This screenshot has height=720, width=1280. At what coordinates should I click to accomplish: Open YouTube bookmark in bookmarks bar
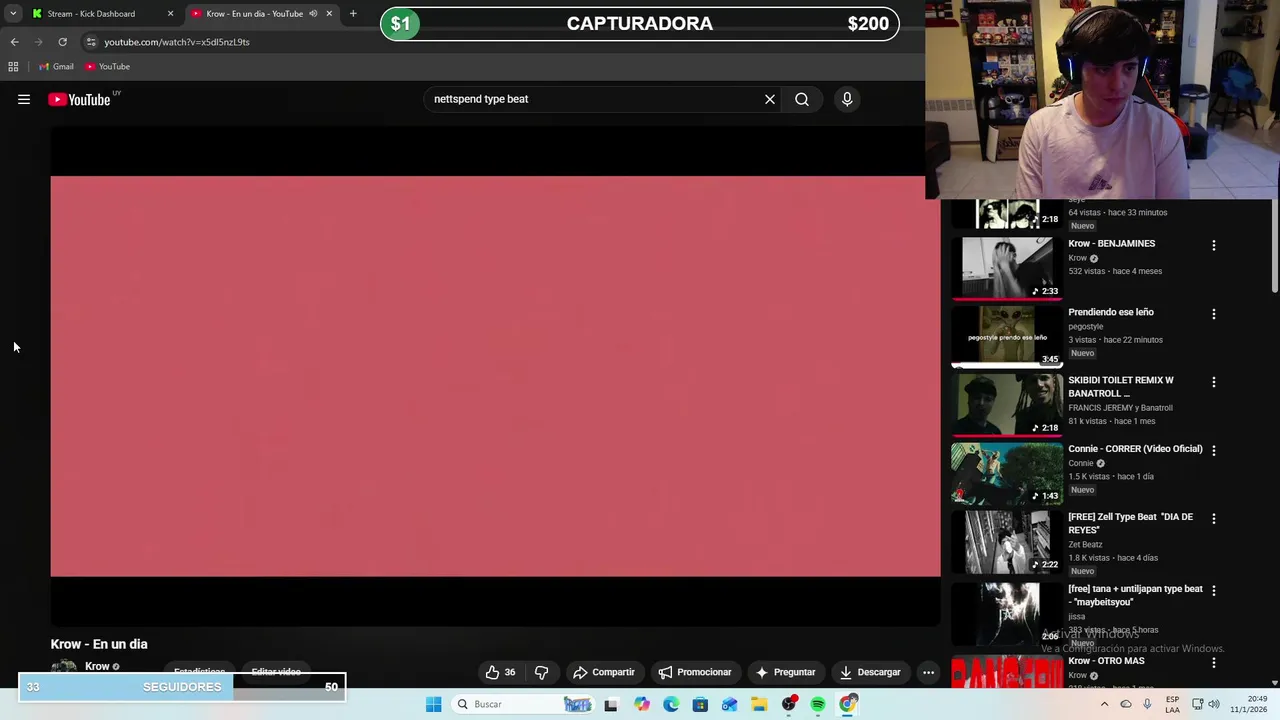point(107,66)
